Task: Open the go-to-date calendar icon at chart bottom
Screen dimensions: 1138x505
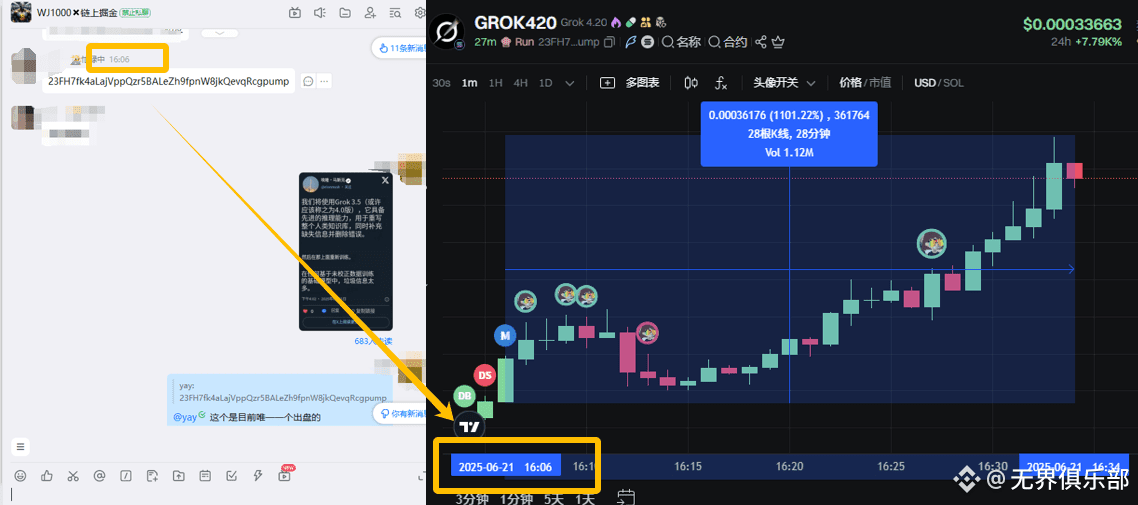Action: click(626, 497)
